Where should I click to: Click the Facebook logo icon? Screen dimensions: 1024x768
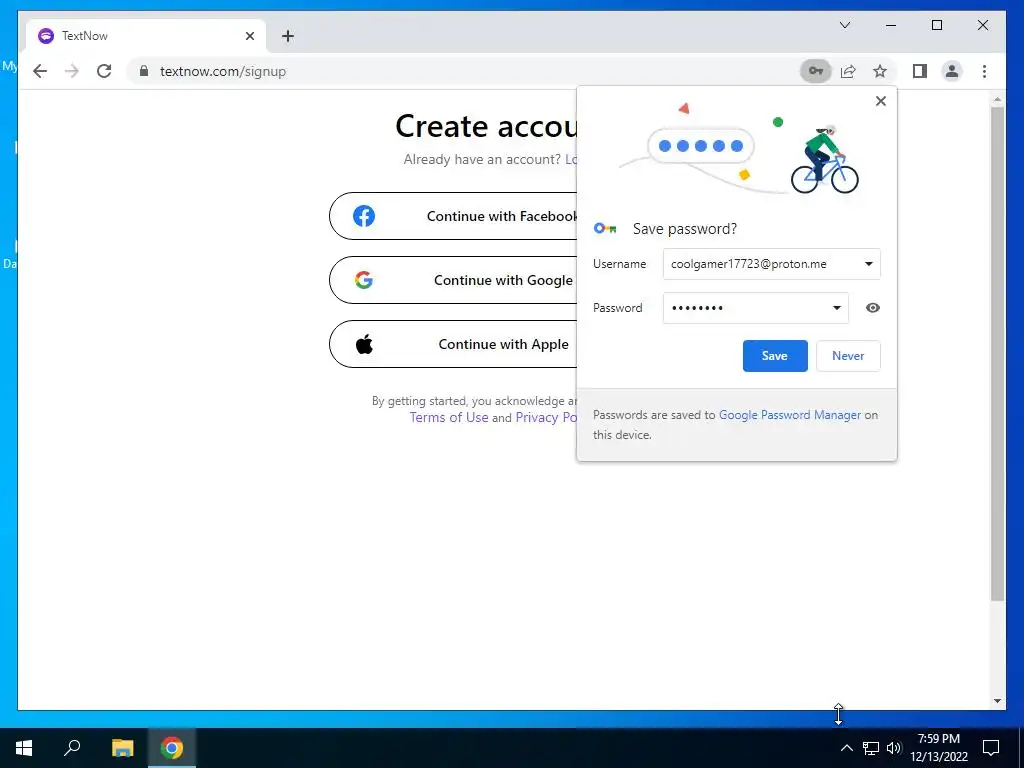364,216
